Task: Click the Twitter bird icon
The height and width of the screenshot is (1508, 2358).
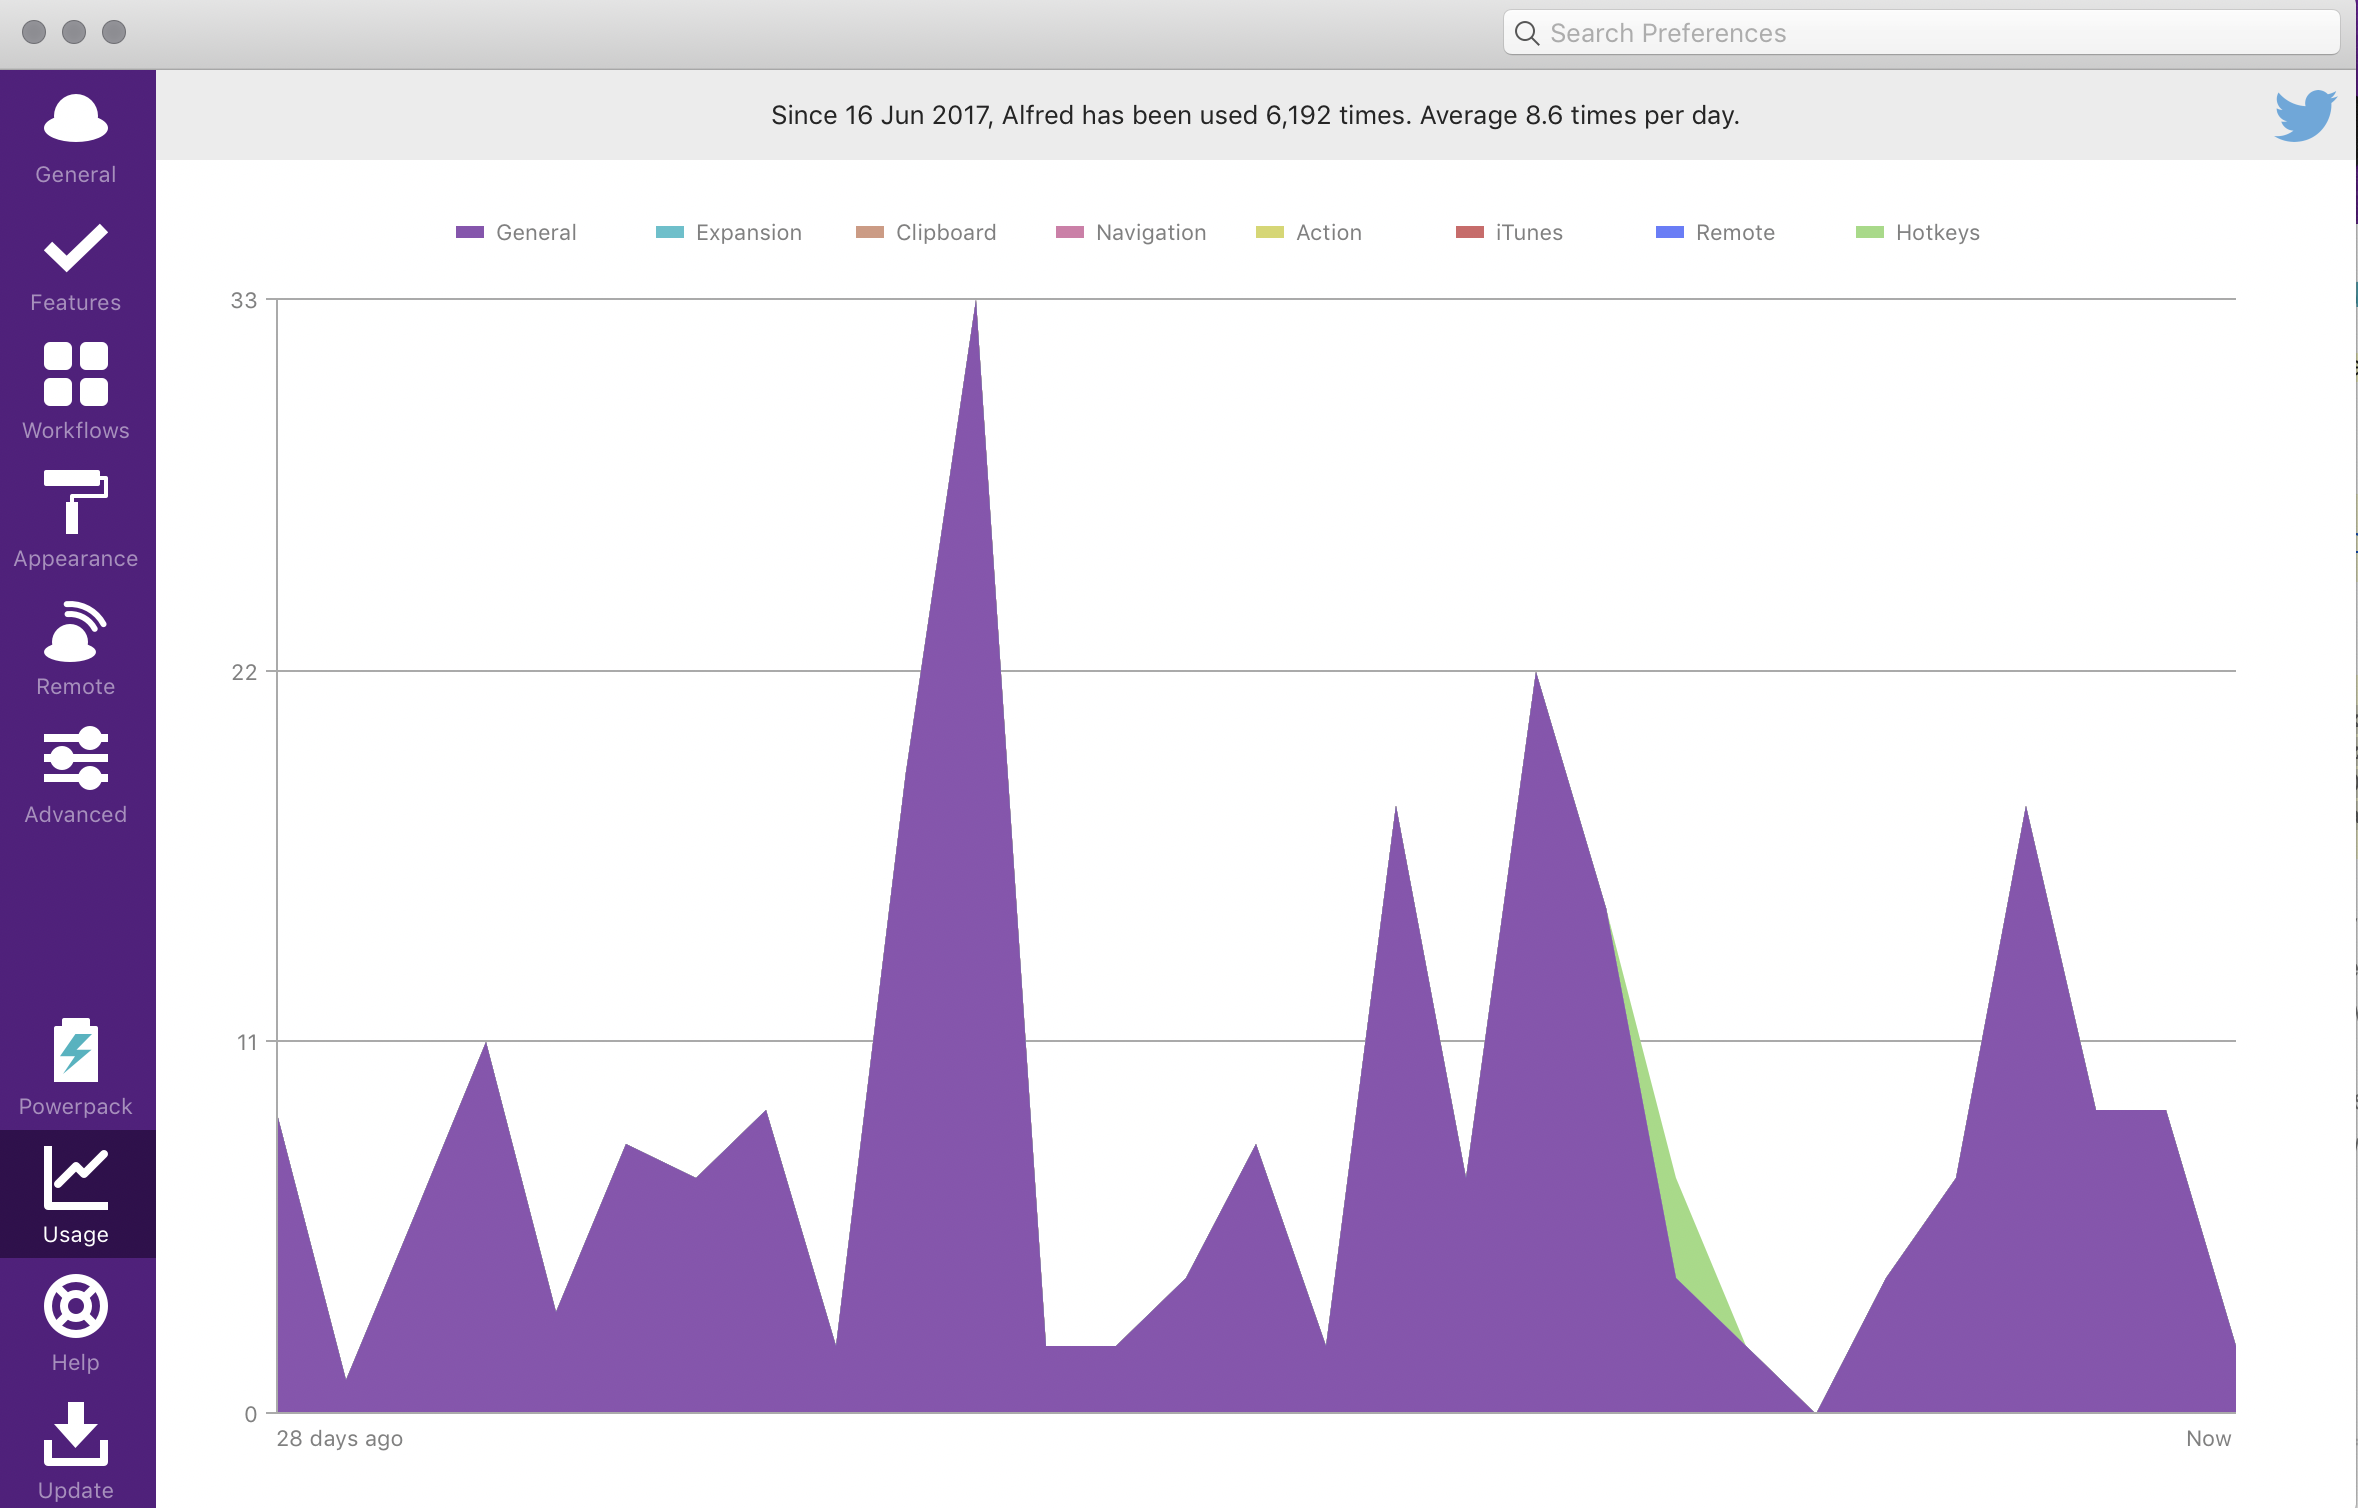Action: tap(2305, 115)
